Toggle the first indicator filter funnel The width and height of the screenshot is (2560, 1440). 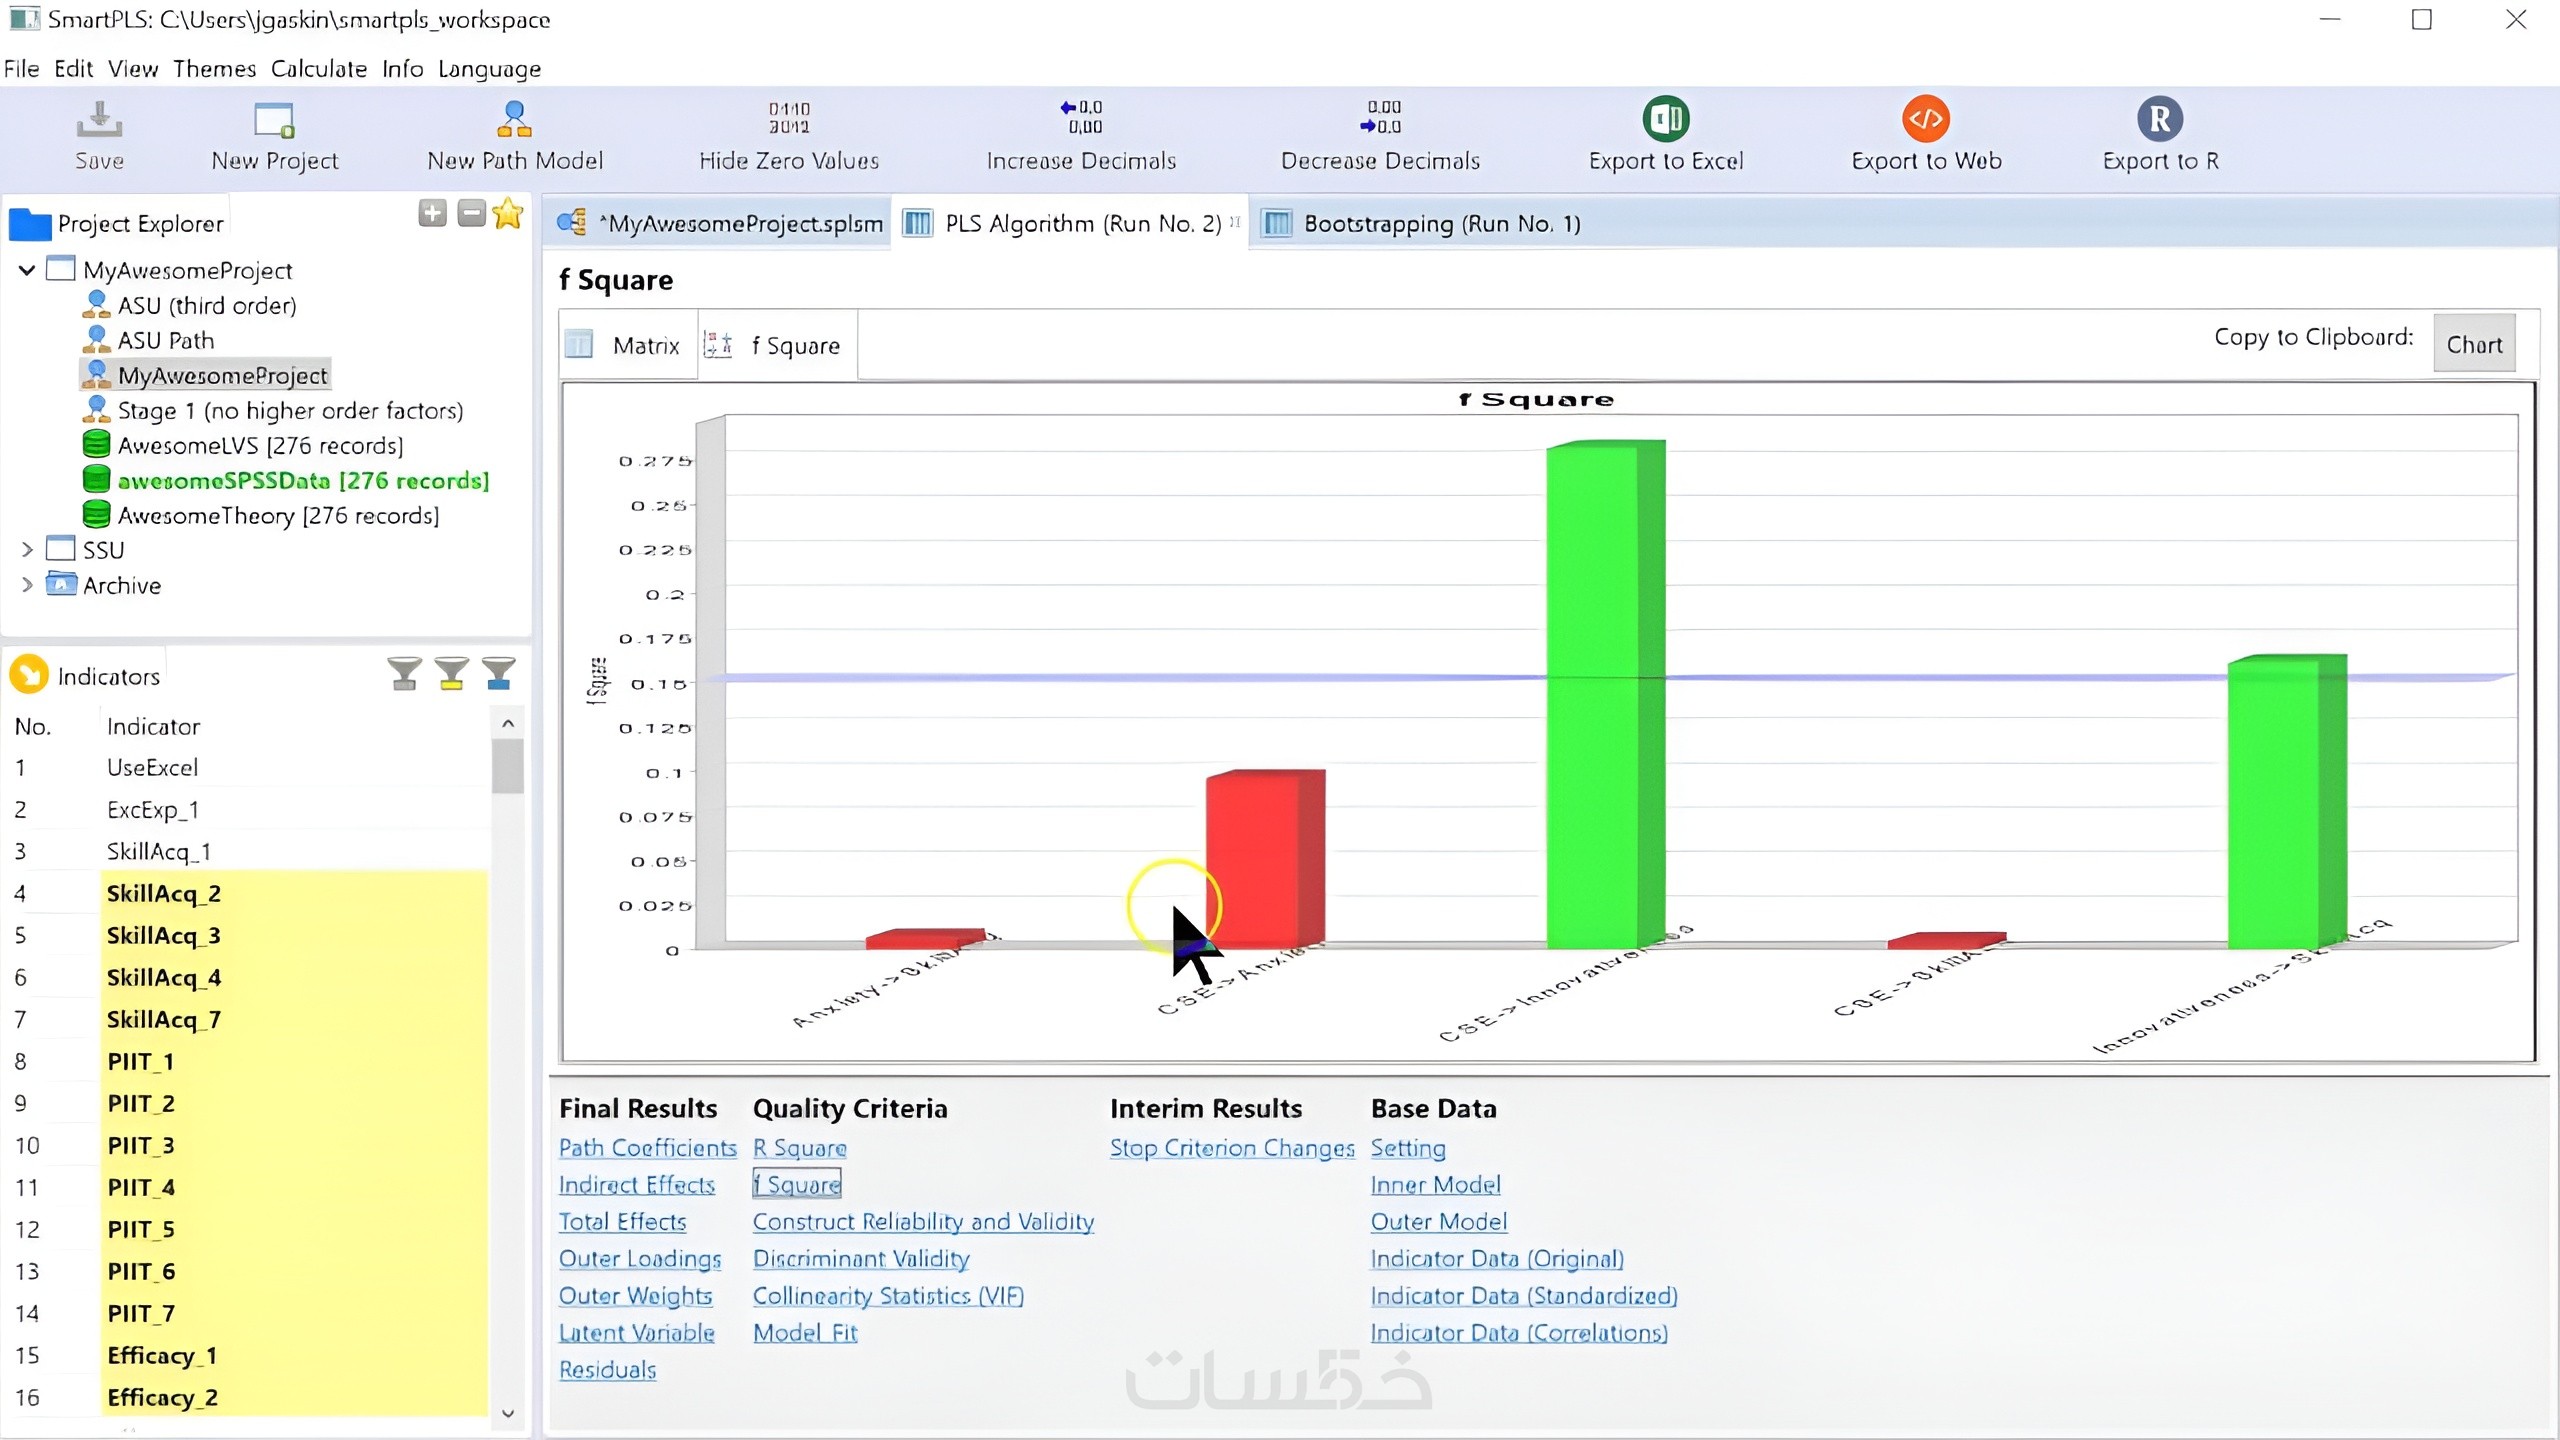coord(404,674)
